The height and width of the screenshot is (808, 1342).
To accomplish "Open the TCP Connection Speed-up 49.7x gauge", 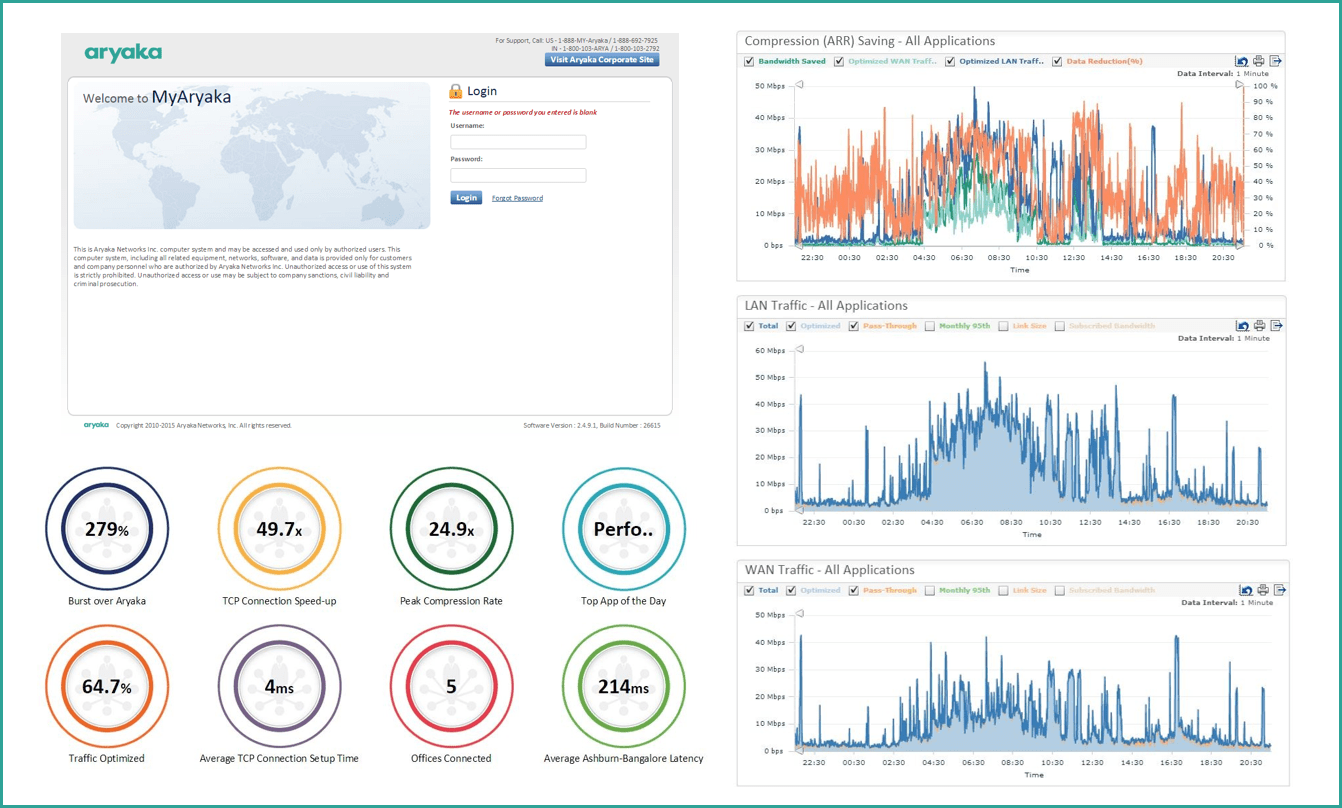I will point(279,529).
